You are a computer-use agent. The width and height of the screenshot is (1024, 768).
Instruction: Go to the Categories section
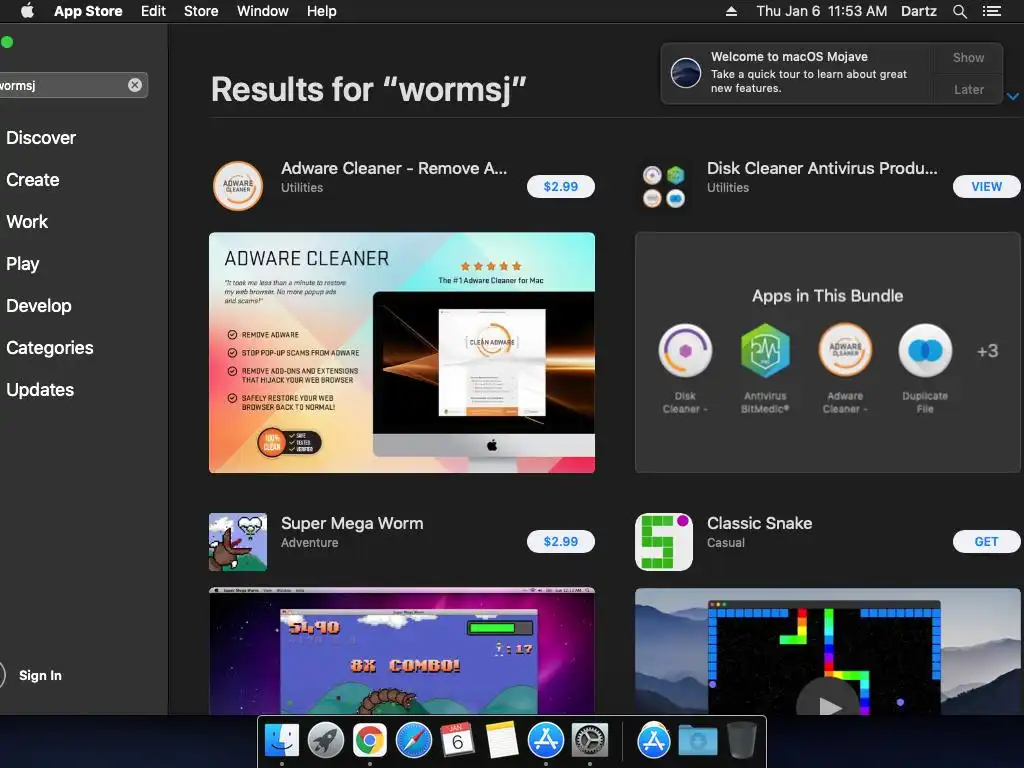tap(50, 347)
